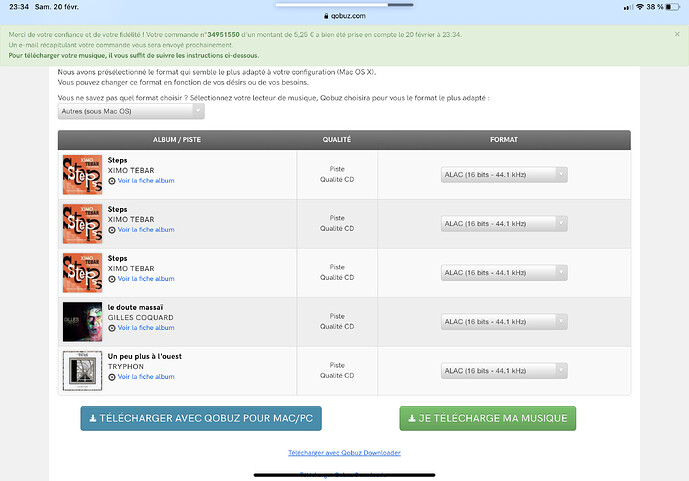This screenshot has width=689, height=481.
Task: Open Télécharger avec Qobuz Downloader link
Action: tap(344, 452)
